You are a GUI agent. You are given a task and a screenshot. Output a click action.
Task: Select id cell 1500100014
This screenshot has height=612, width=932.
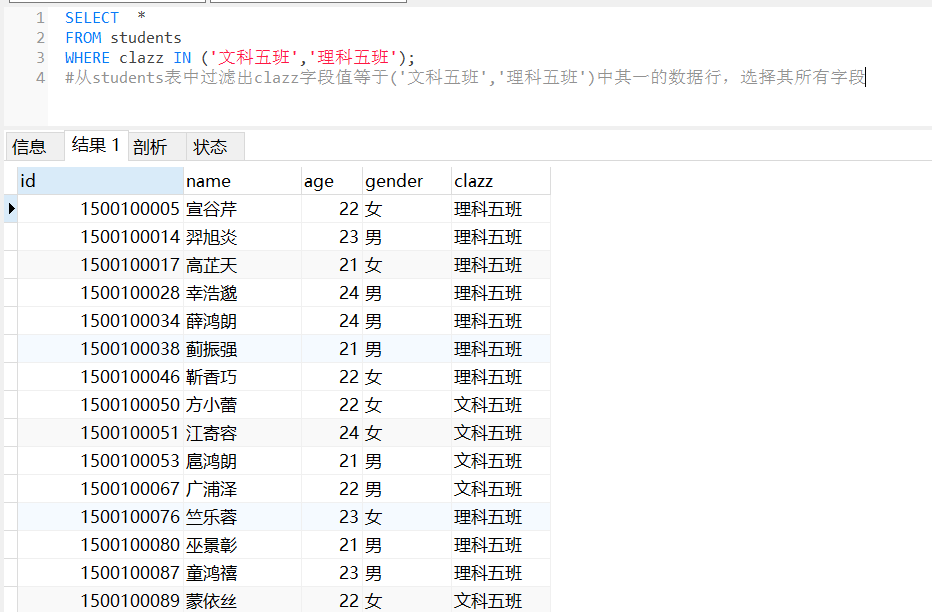click(x=100, y=237)
